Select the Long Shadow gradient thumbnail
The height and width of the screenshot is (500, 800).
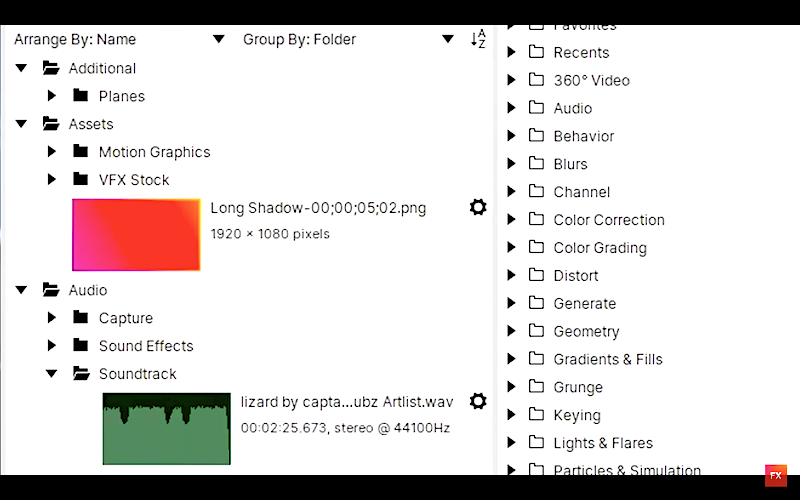(x=136, y=235)
